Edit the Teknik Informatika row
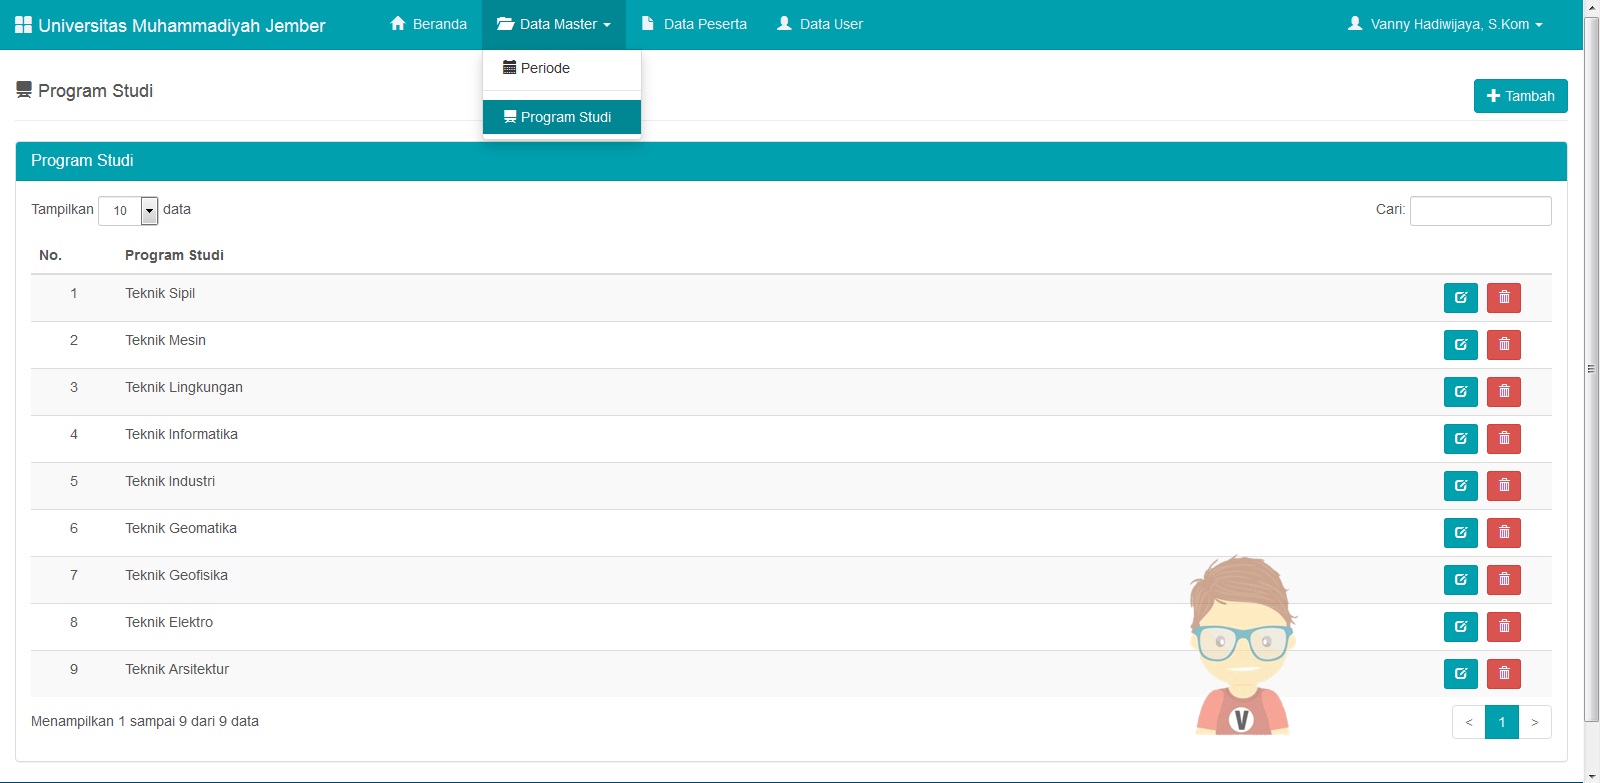Image resolution: width=1600 pixels, height=783 pixels. pyautogui.click(x=1460, y=439)
